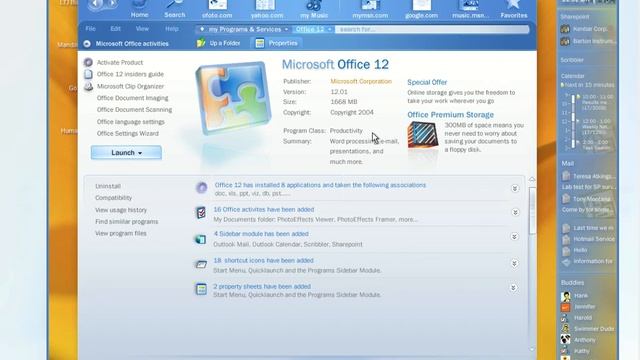This screenshot has width=640, height=360.
Task: Click the Kendal Corp. icon in sidebar
Action: pyautogui.click(x=565, y=29)
